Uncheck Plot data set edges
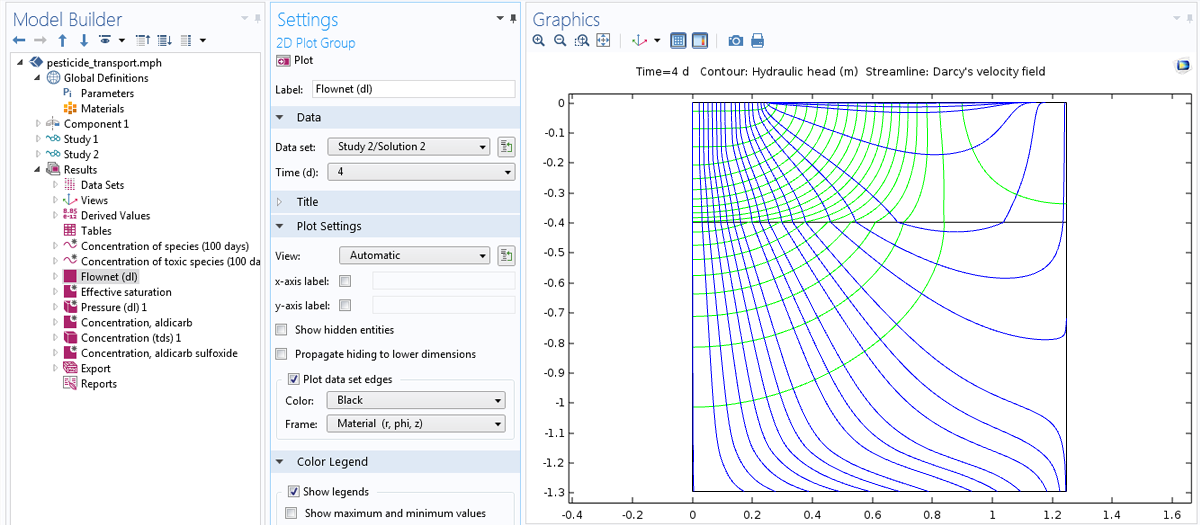1204x528 pixels. tap(294, 379)
